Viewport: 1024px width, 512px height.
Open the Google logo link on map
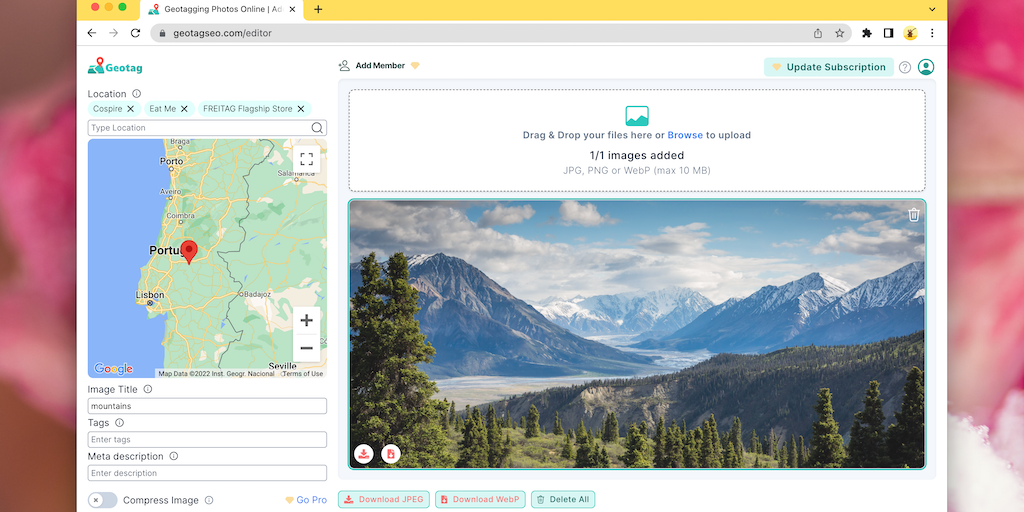coord(114,369)
